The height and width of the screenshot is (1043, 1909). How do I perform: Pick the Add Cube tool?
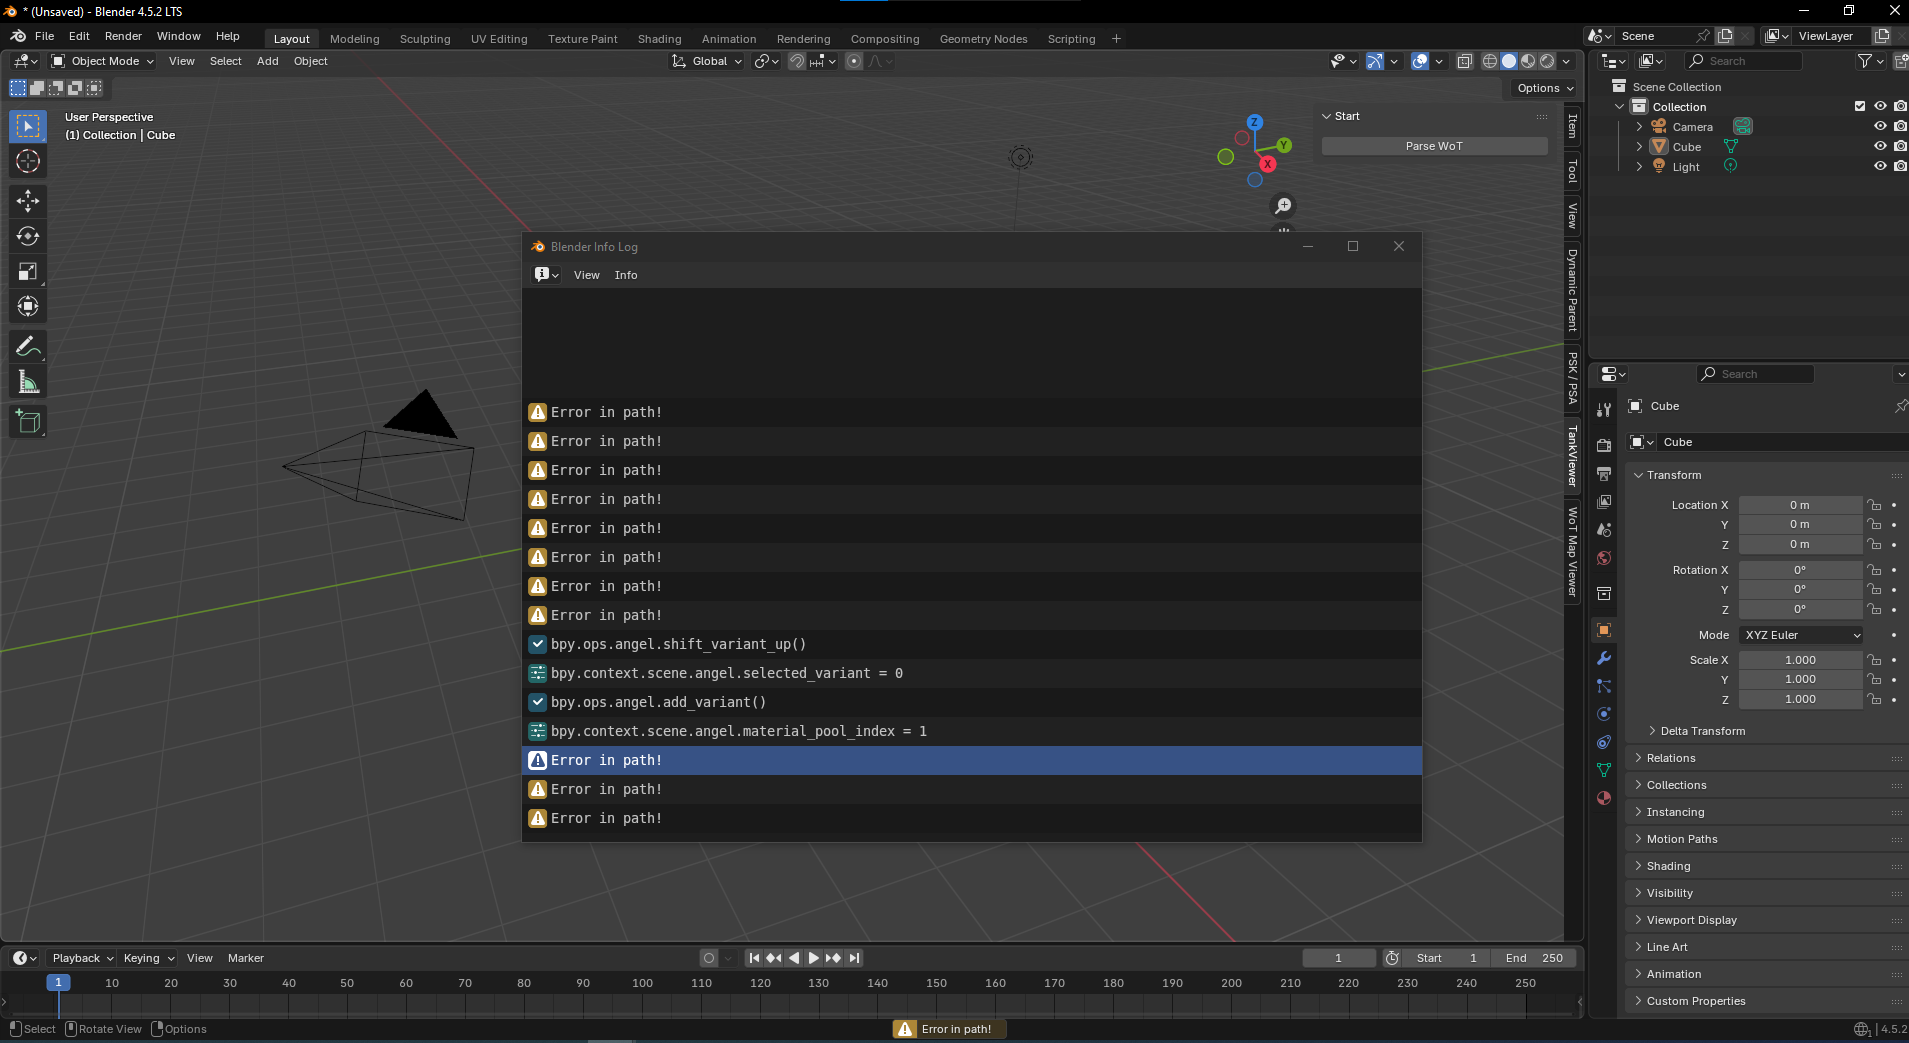[x=28, y=422]
